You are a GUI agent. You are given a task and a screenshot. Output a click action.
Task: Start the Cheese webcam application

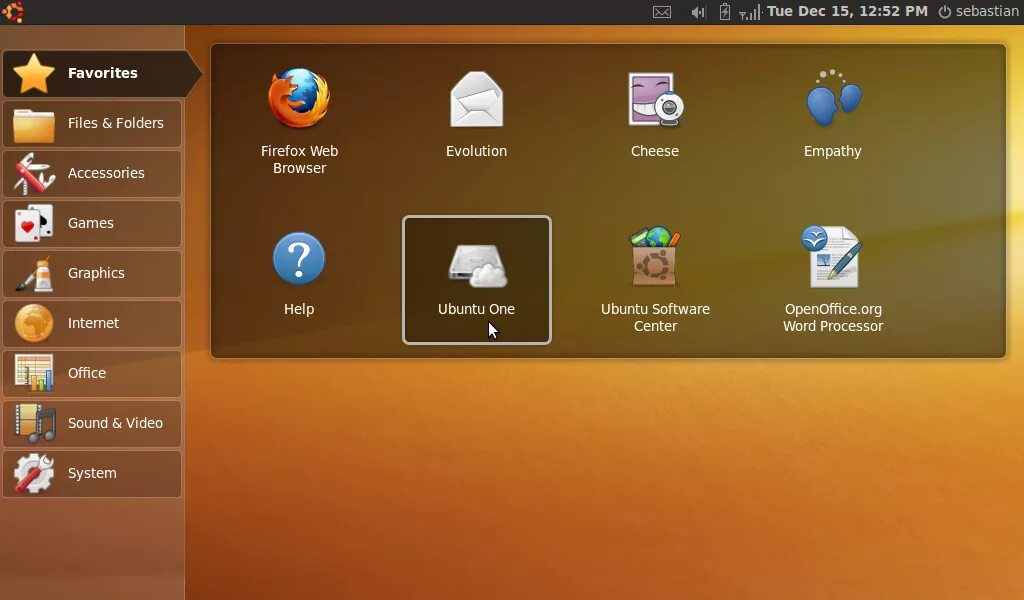pos(654,115)
